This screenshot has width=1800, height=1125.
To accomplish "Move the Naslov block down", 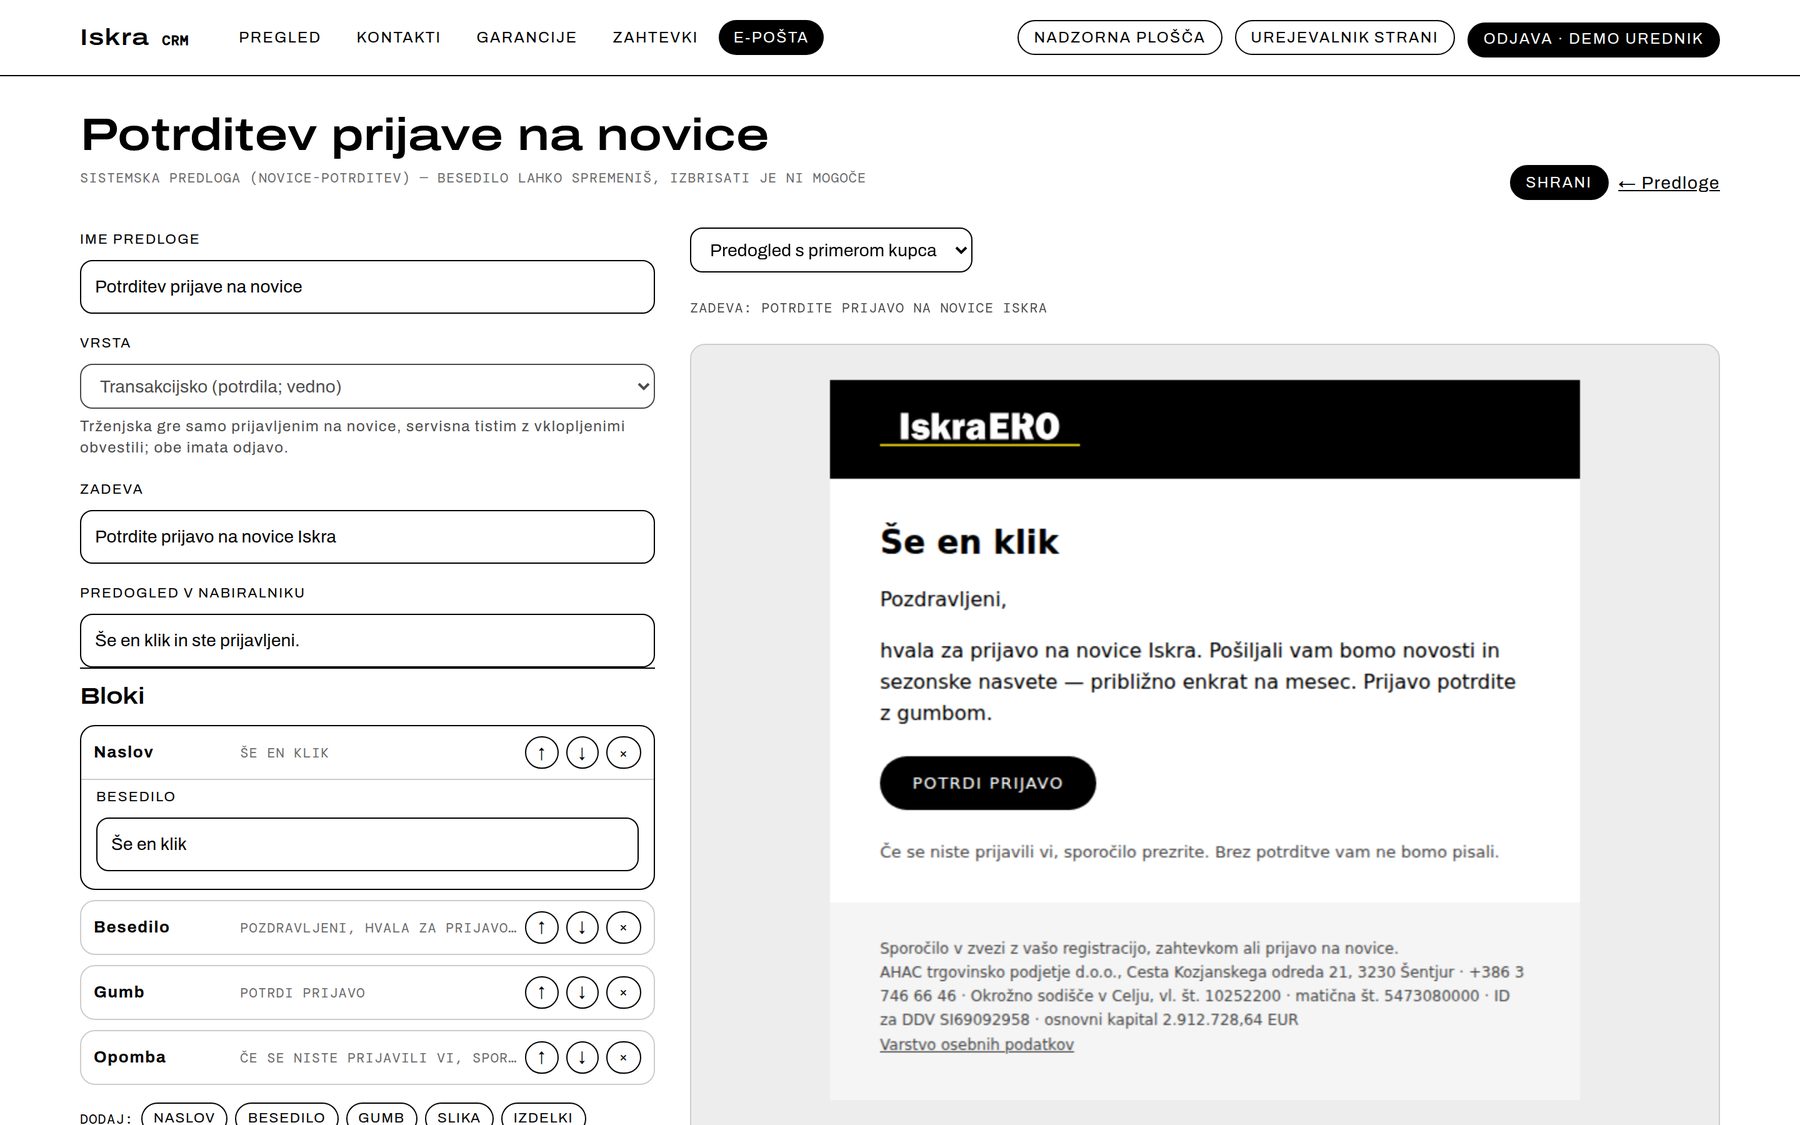I will coord(582,753).
